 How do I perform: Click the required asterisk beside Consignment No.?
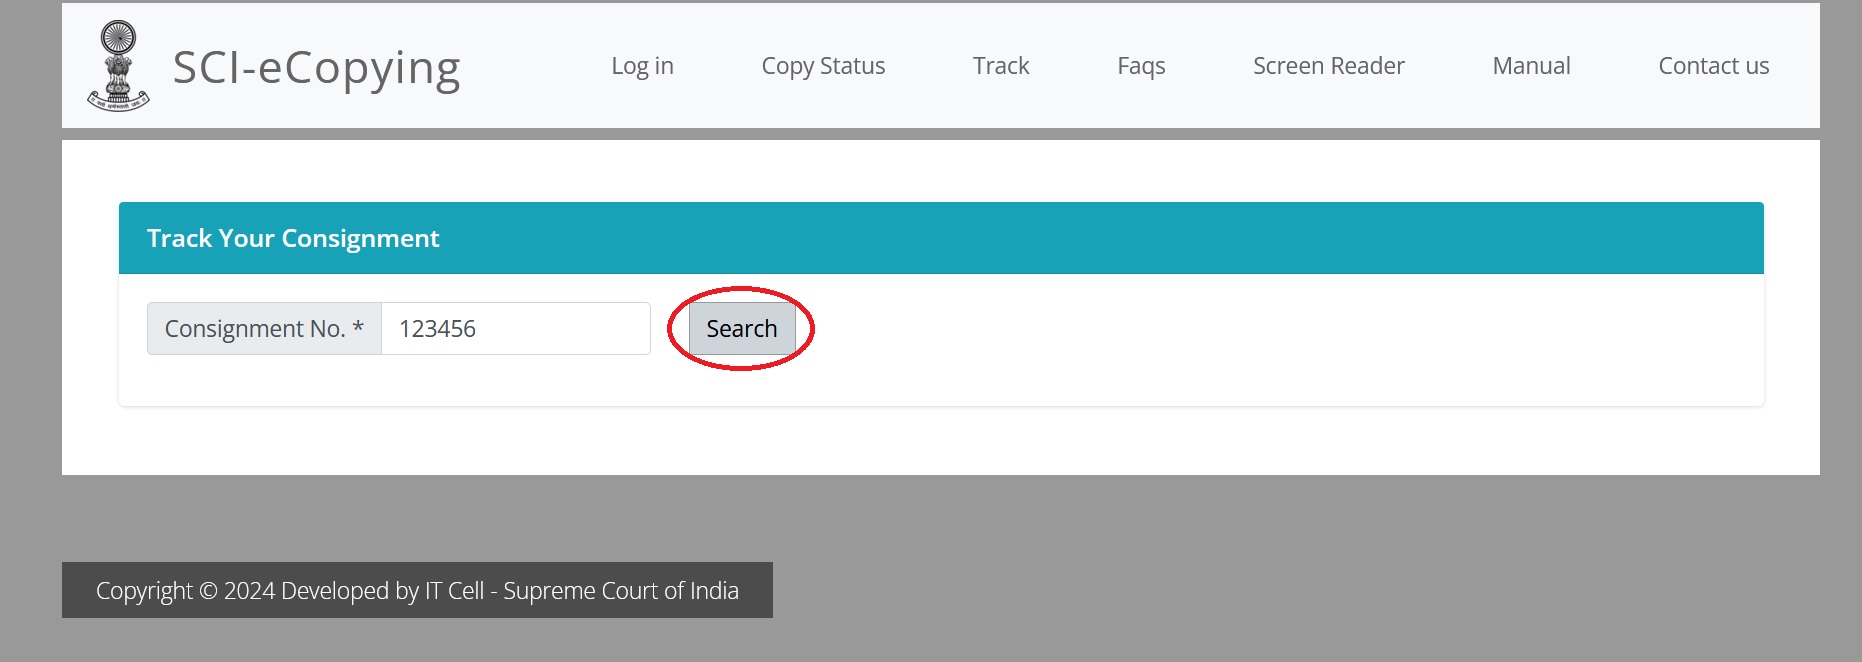pos(358,327)
